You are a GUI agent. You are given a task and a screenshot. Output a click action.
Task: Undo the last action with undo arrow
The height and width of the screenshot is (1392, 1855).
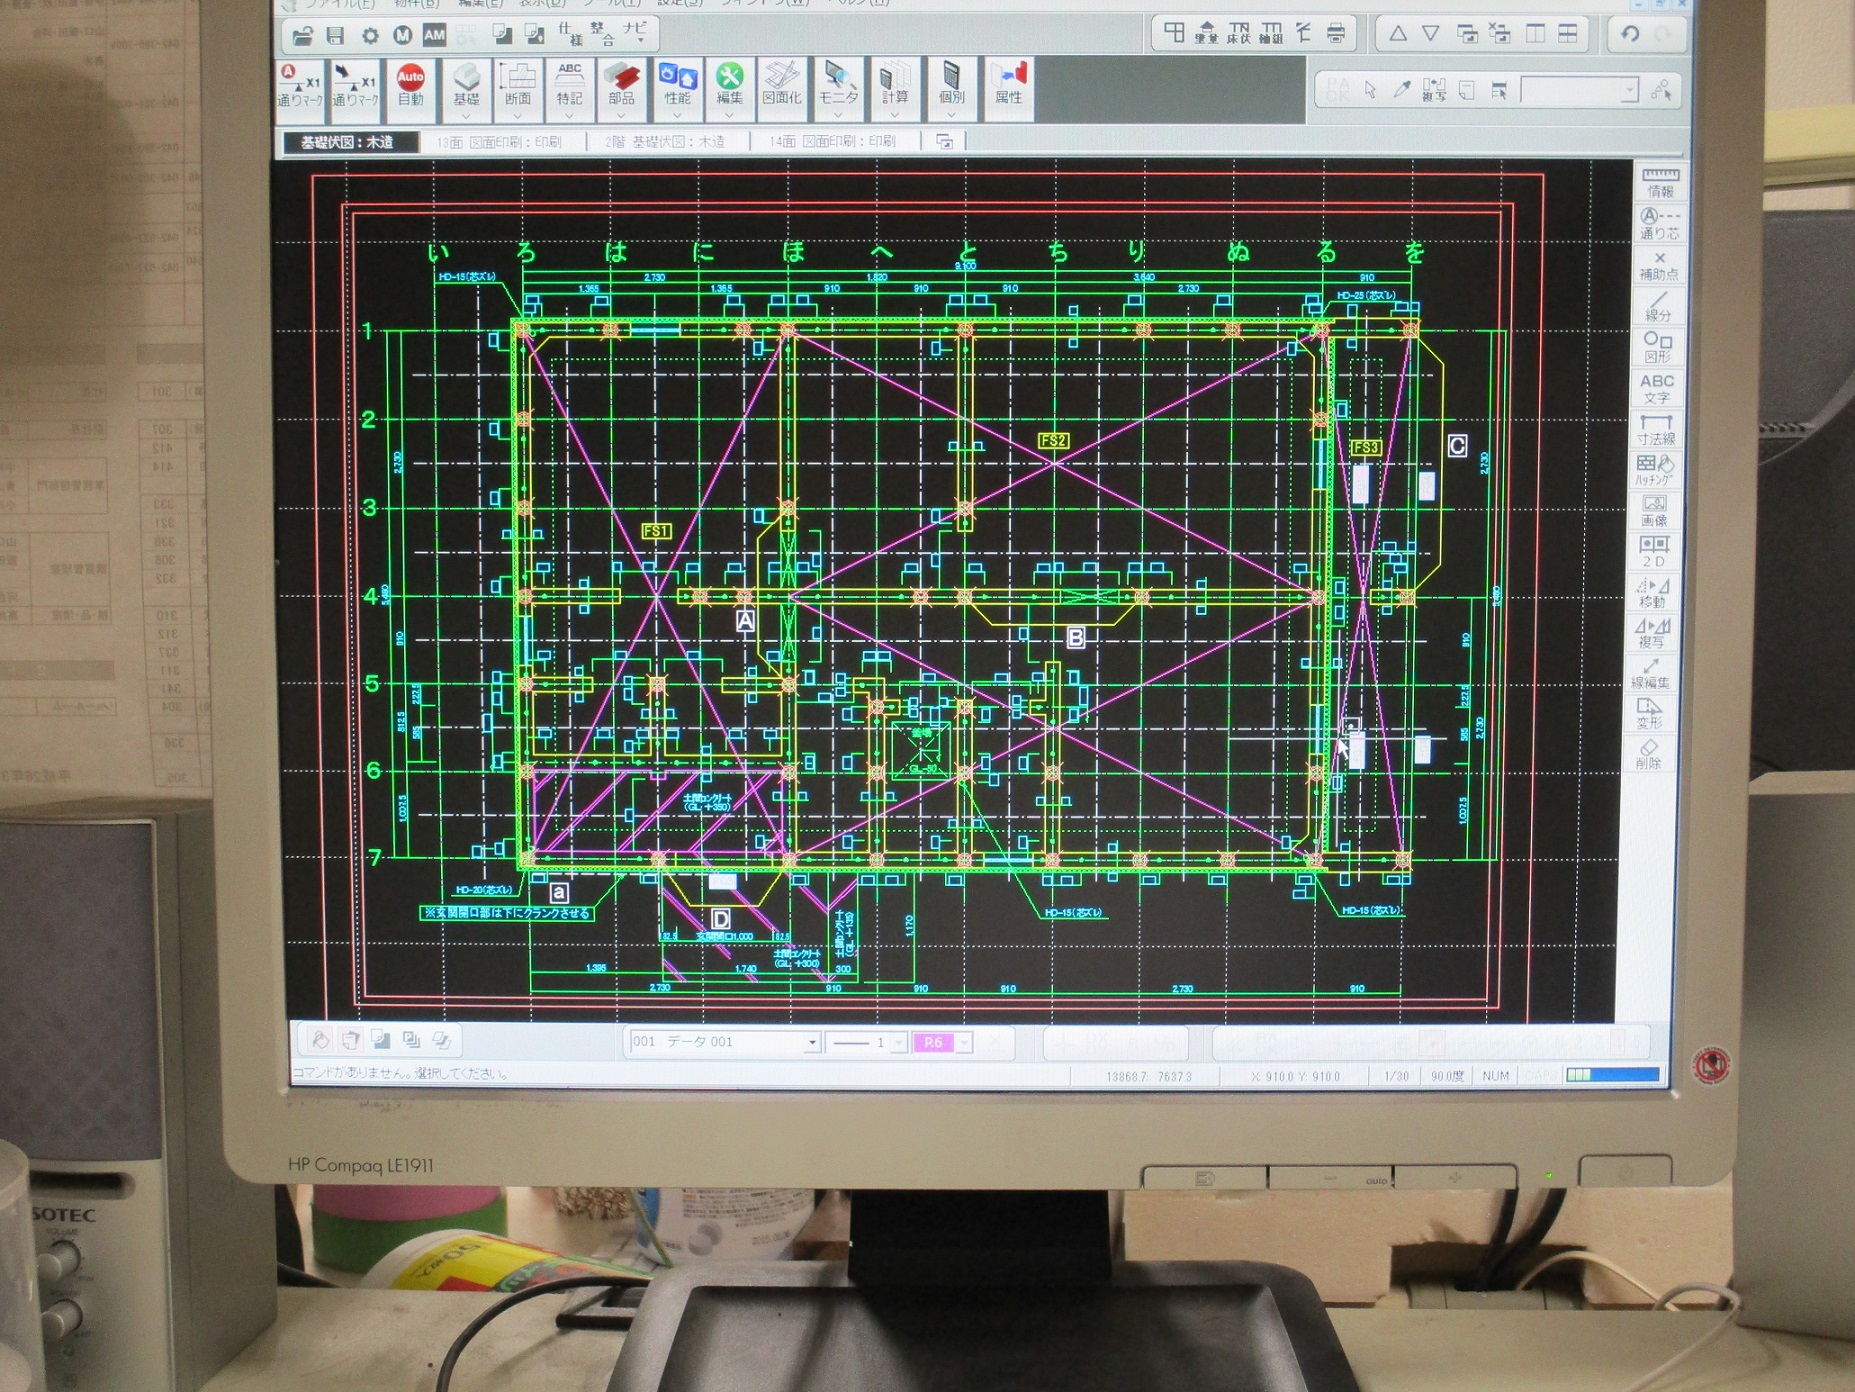tap(1630, 34)
